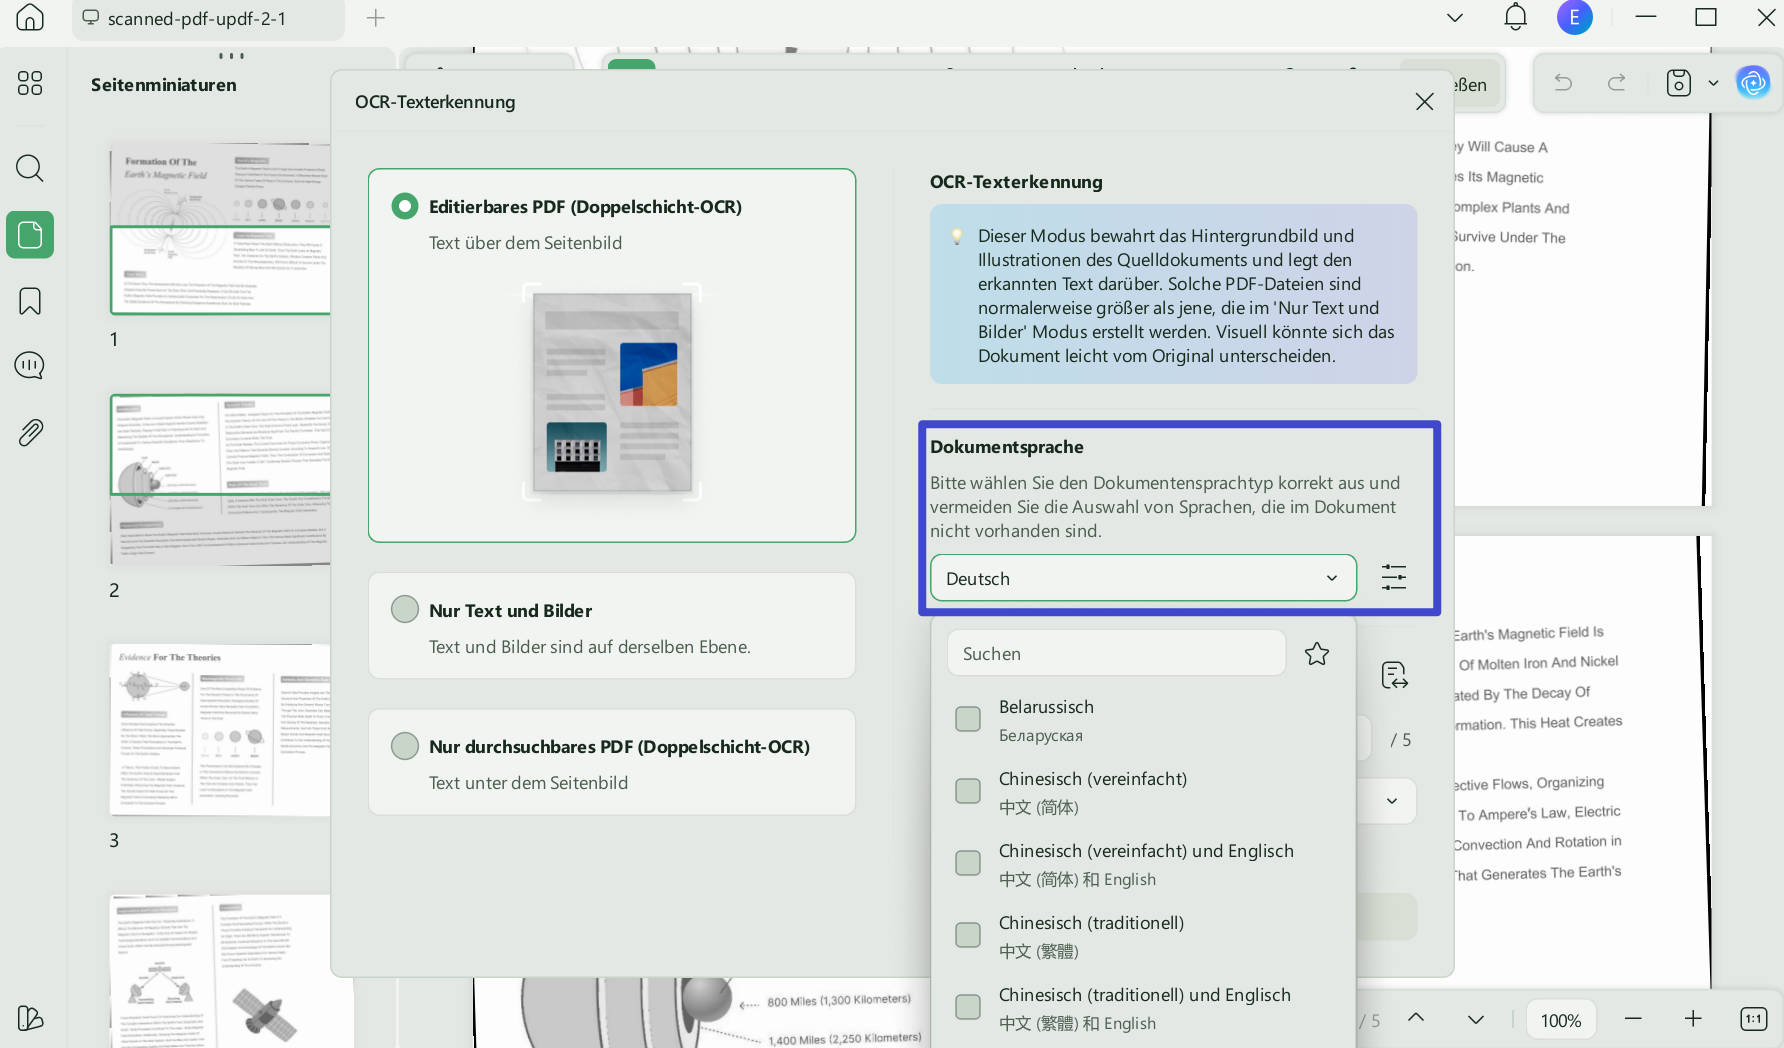Open page 3 thumbnail
Screen dimensions: 1784x1048
tap(220, 730)
